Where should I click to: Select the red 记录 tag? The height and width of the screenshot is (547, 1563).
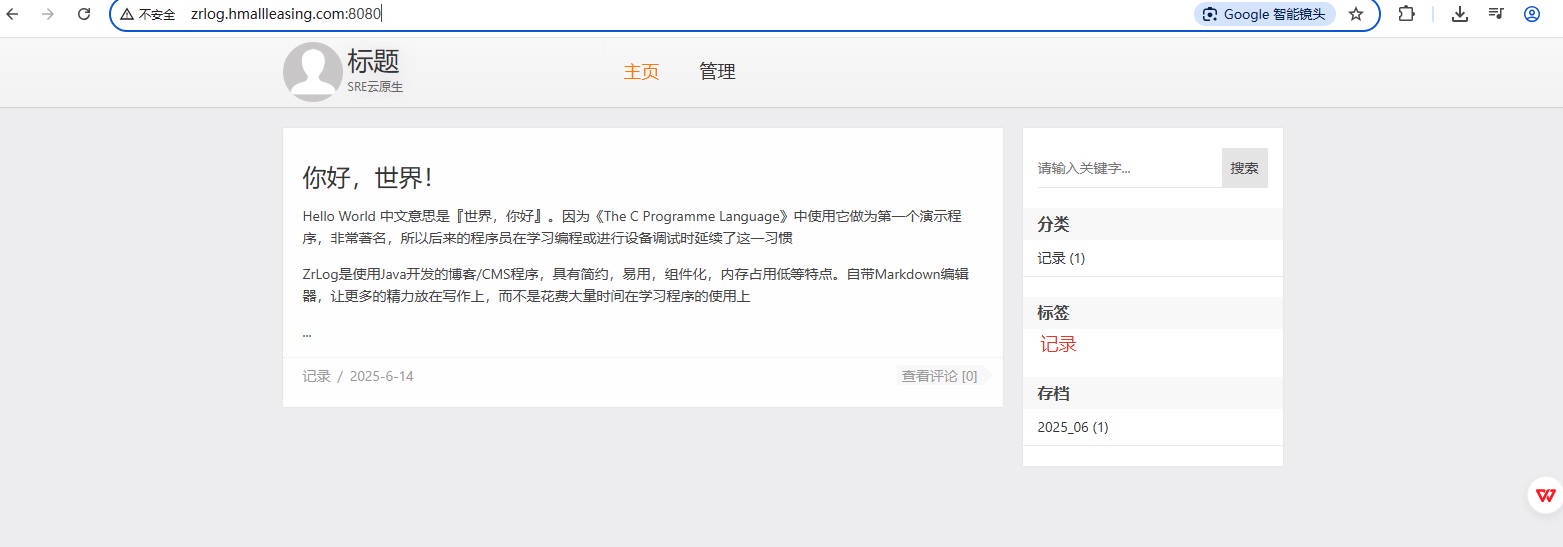point(1058,345)
